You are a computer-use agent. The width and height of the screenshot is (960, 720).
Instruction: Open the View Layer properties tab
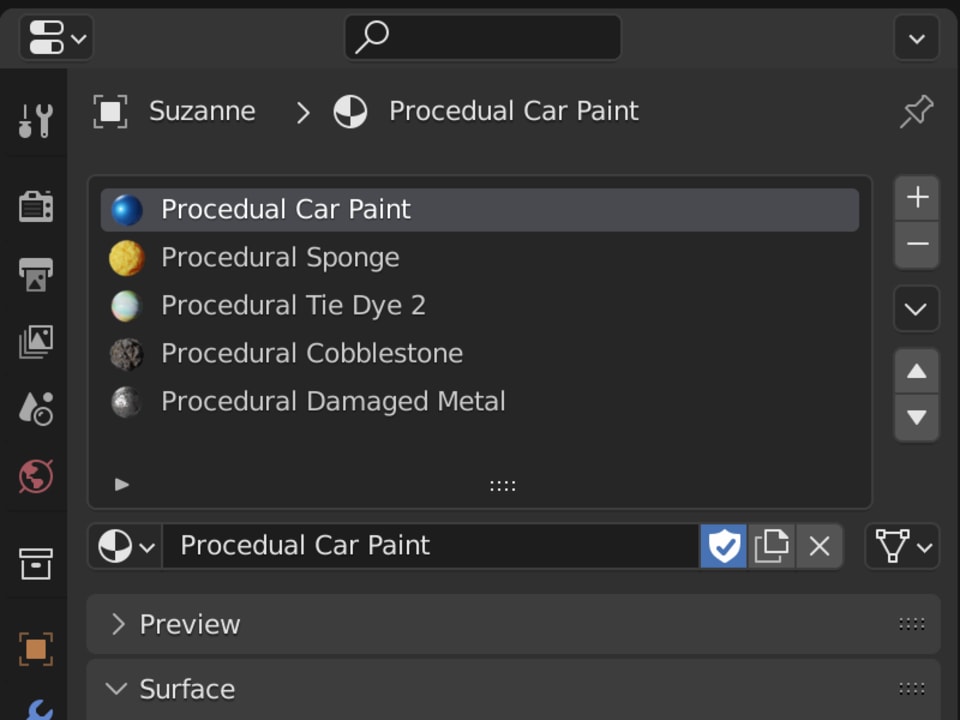(x=35, y=341)
